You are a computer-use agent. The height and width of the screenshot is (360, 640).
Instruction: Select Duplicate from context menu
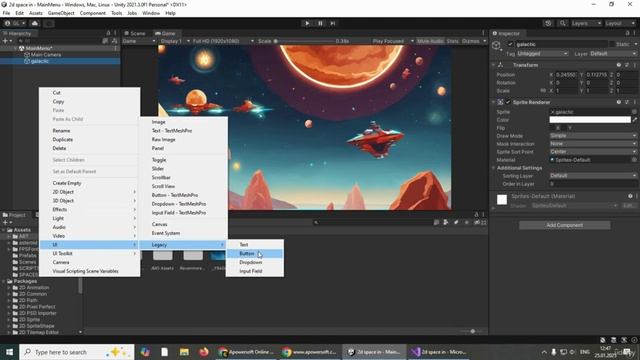(x=89, y=140)
